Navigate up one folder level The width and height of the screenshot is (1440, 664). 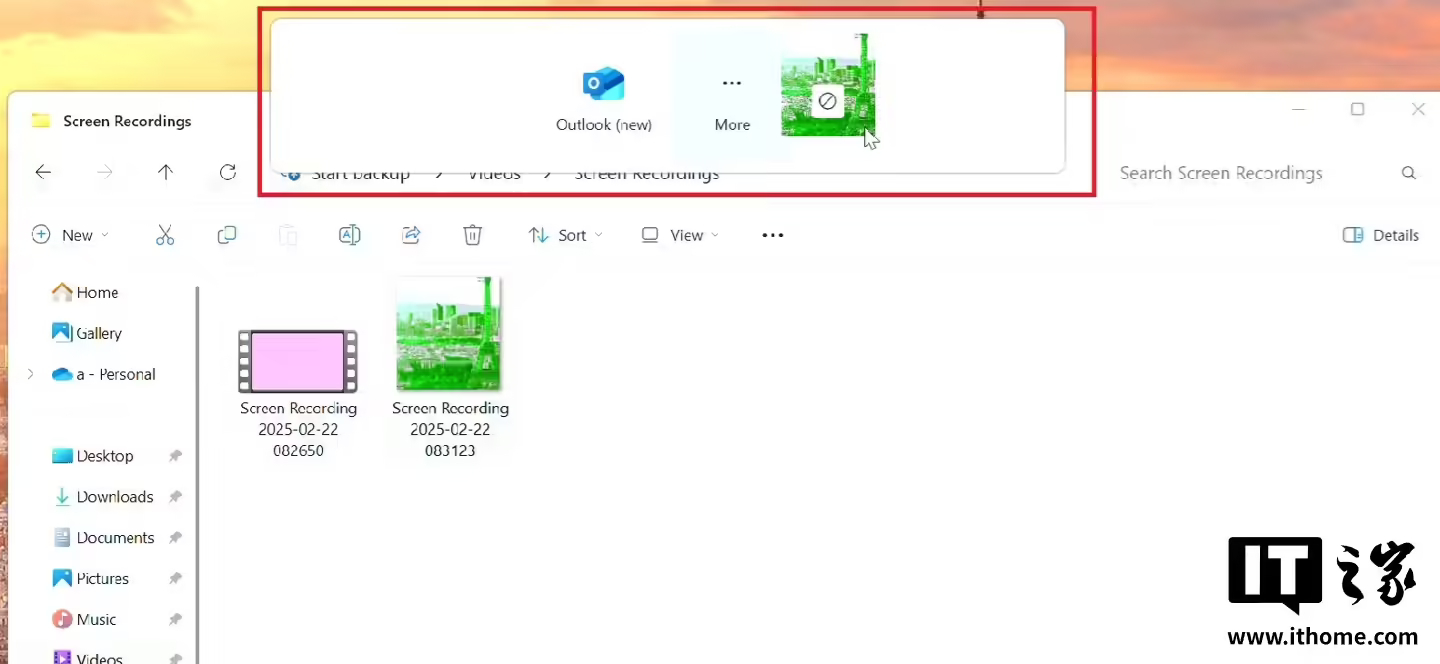click(x=166, y=172)
